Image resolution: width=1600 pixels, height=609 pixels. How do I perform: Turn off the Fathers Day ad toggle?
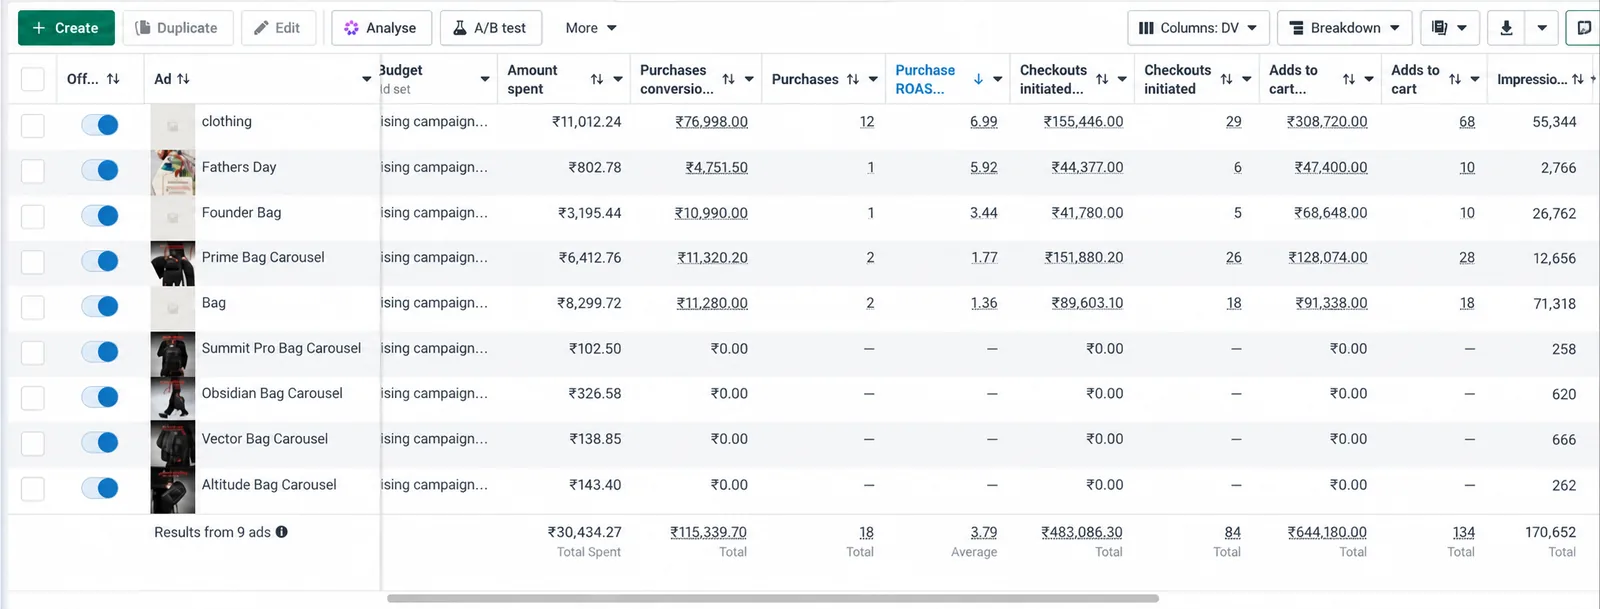[x=100, y=170]
